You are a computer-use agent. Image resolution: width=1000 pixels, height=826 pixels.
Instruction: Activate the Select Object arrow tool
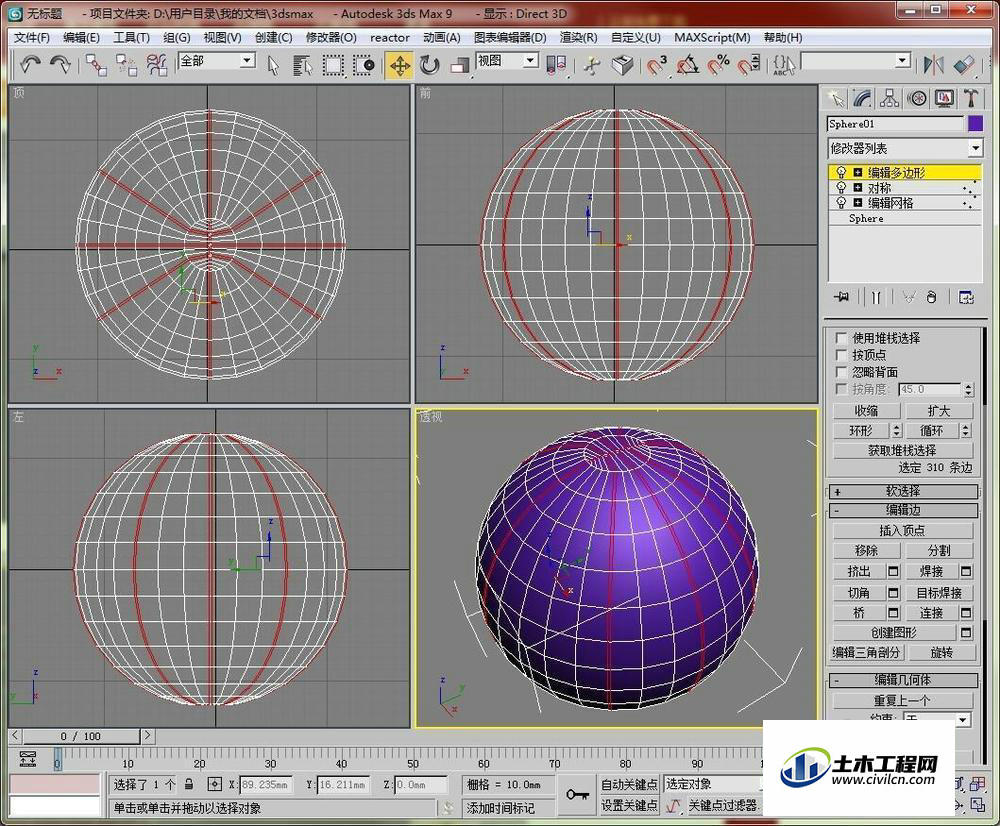pos(274,65)
